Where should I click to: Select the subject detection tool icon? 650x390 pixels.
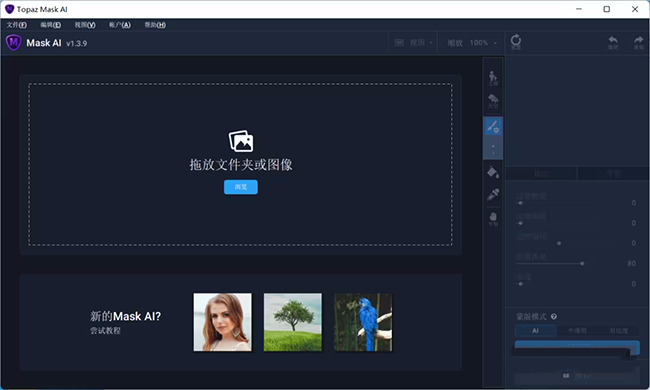[x=493, y=78]
